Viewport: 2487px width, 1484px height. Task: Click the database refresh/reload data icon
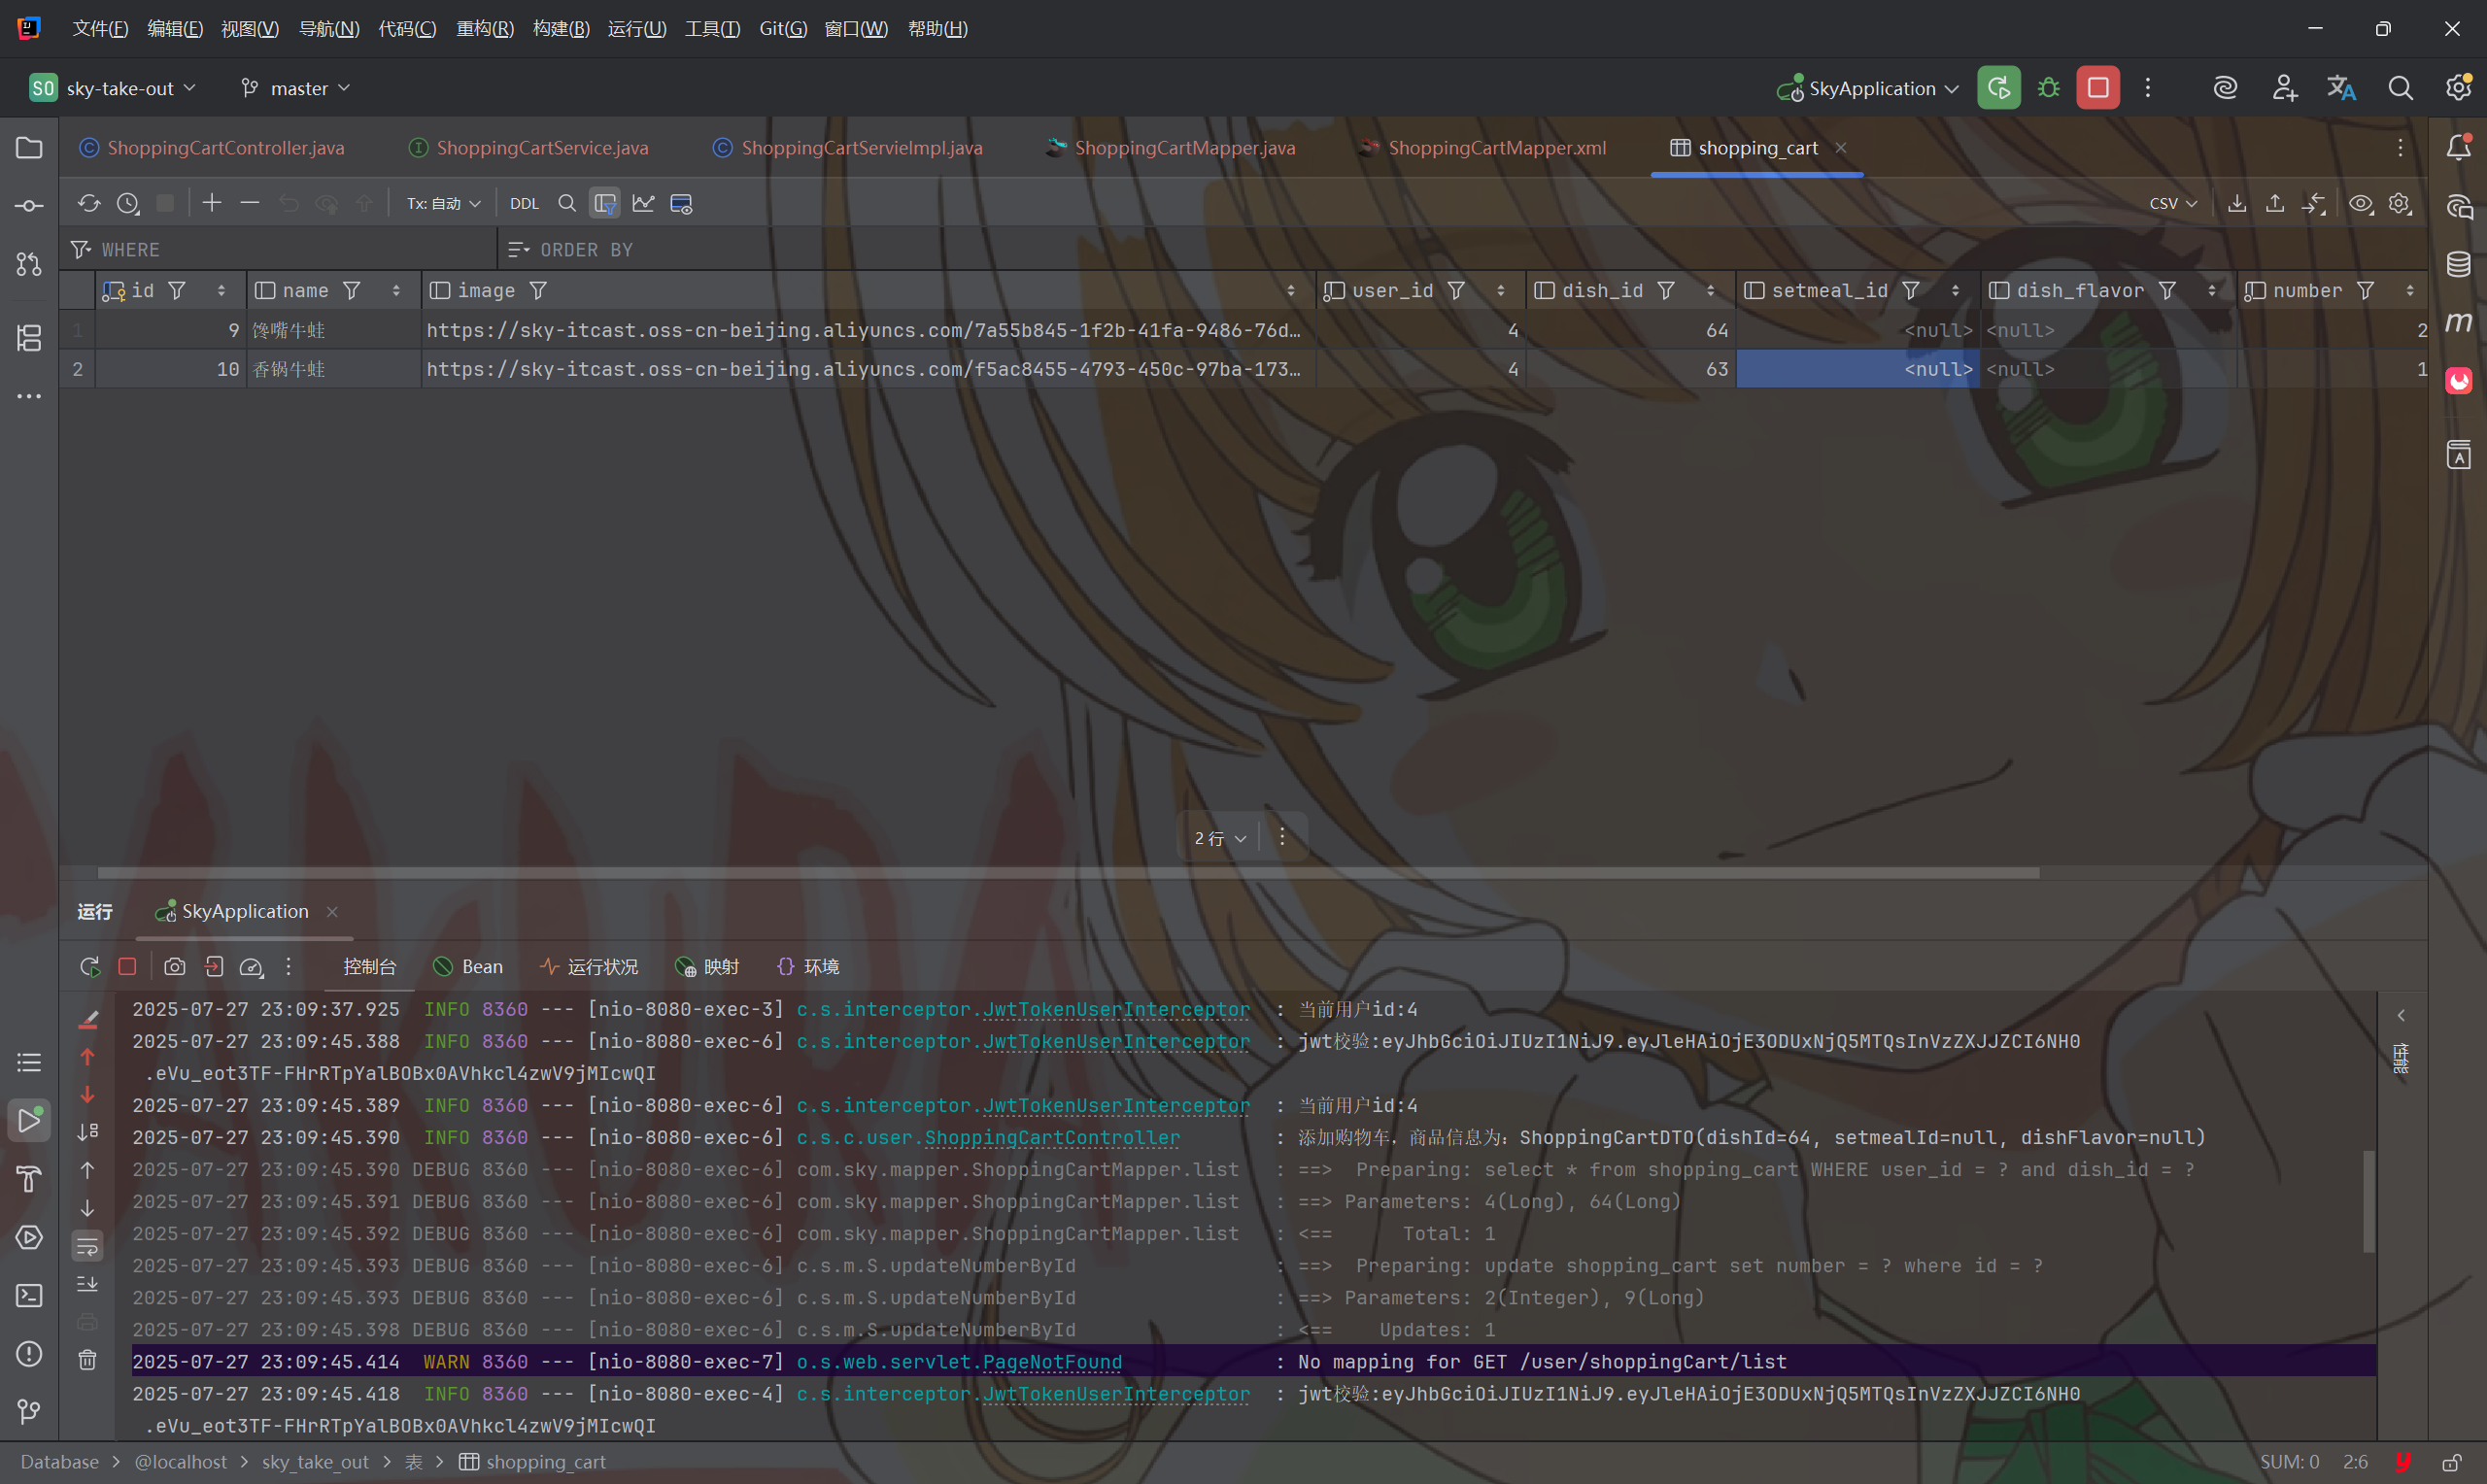point(89,204)
